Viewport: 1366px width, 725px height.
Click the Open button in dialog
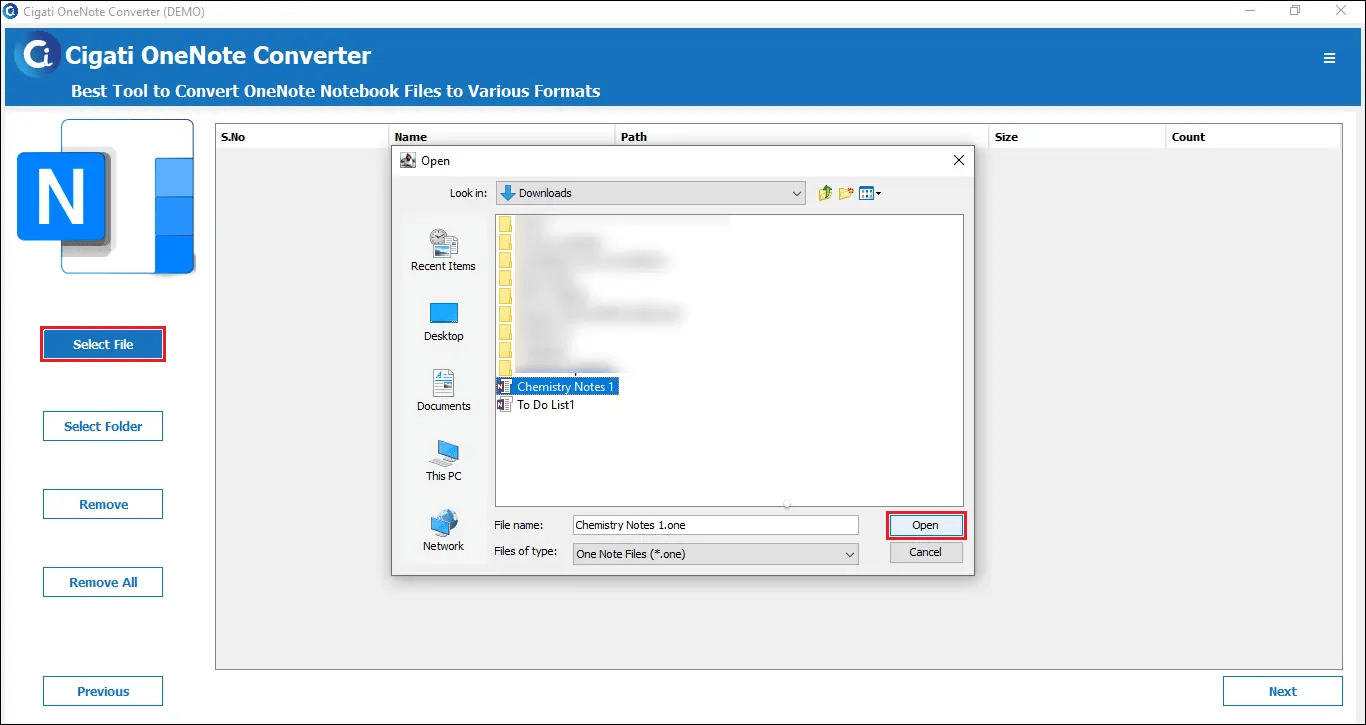click(925, 525)
